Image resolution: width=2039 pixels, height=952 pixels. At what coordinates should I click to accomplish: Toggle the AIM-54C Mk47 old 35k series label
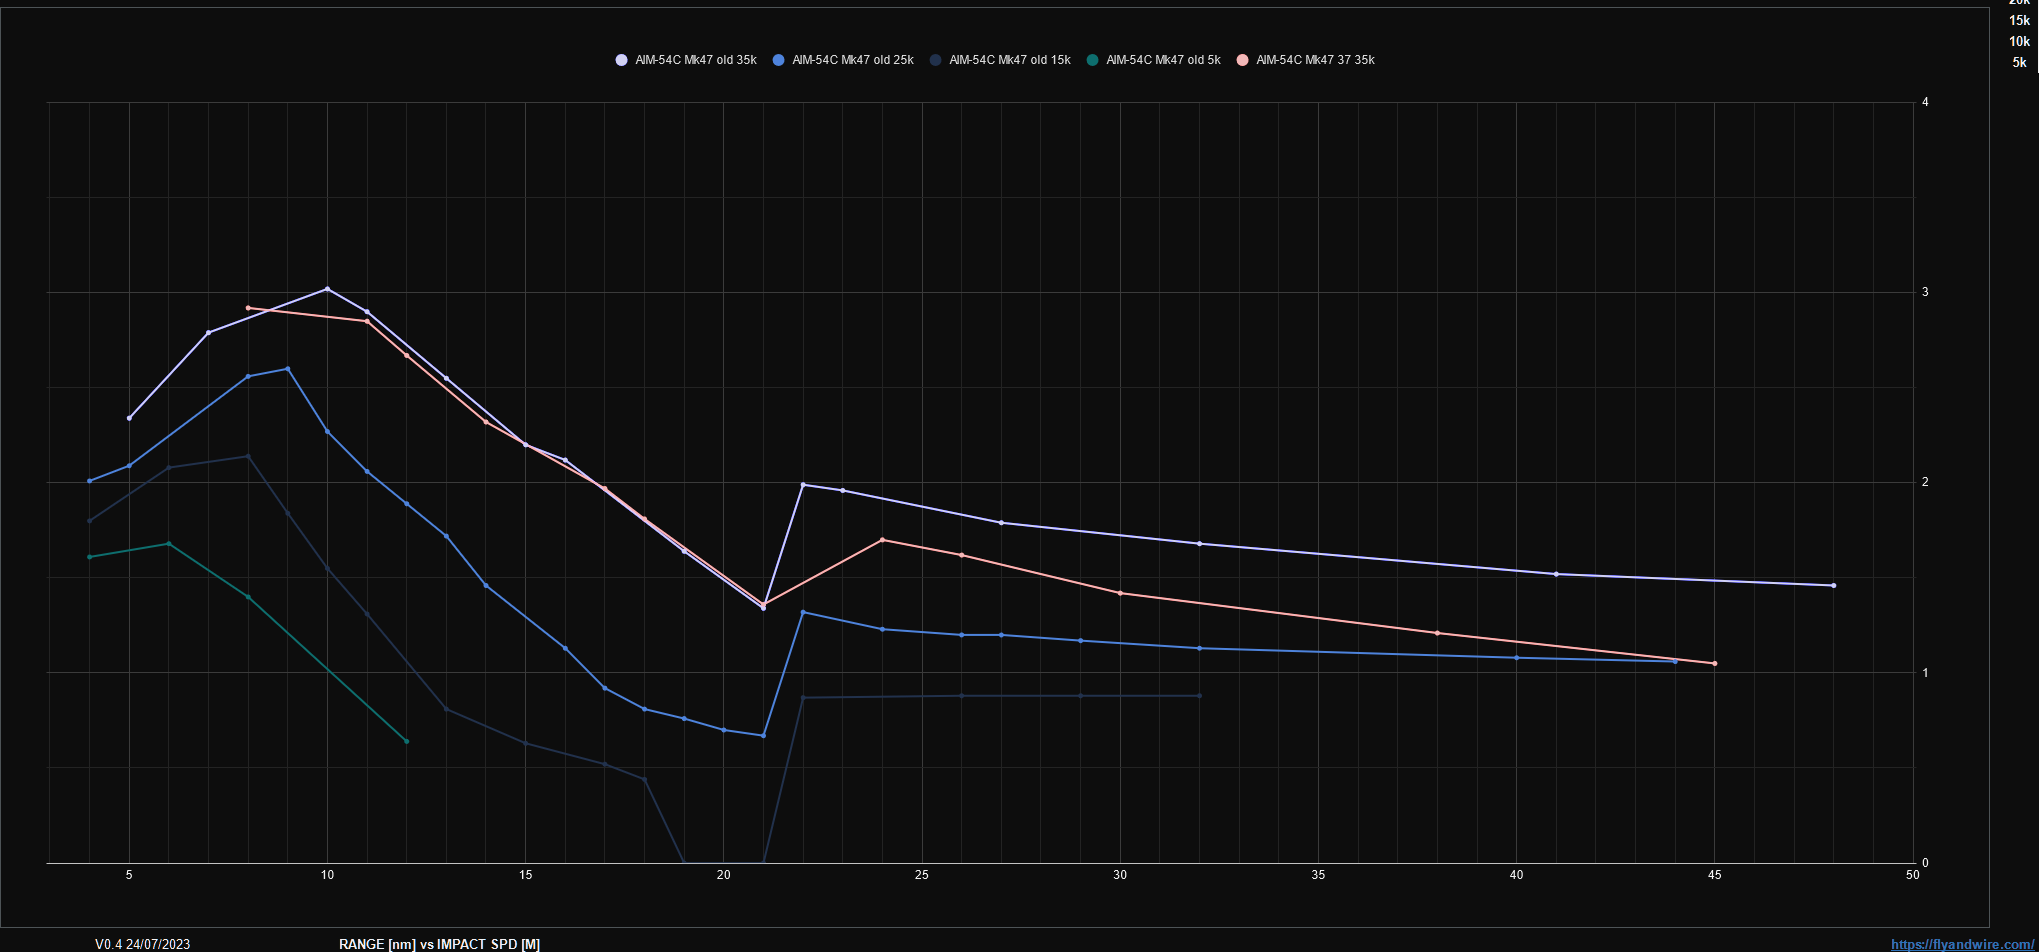click(x=695, y=60)
